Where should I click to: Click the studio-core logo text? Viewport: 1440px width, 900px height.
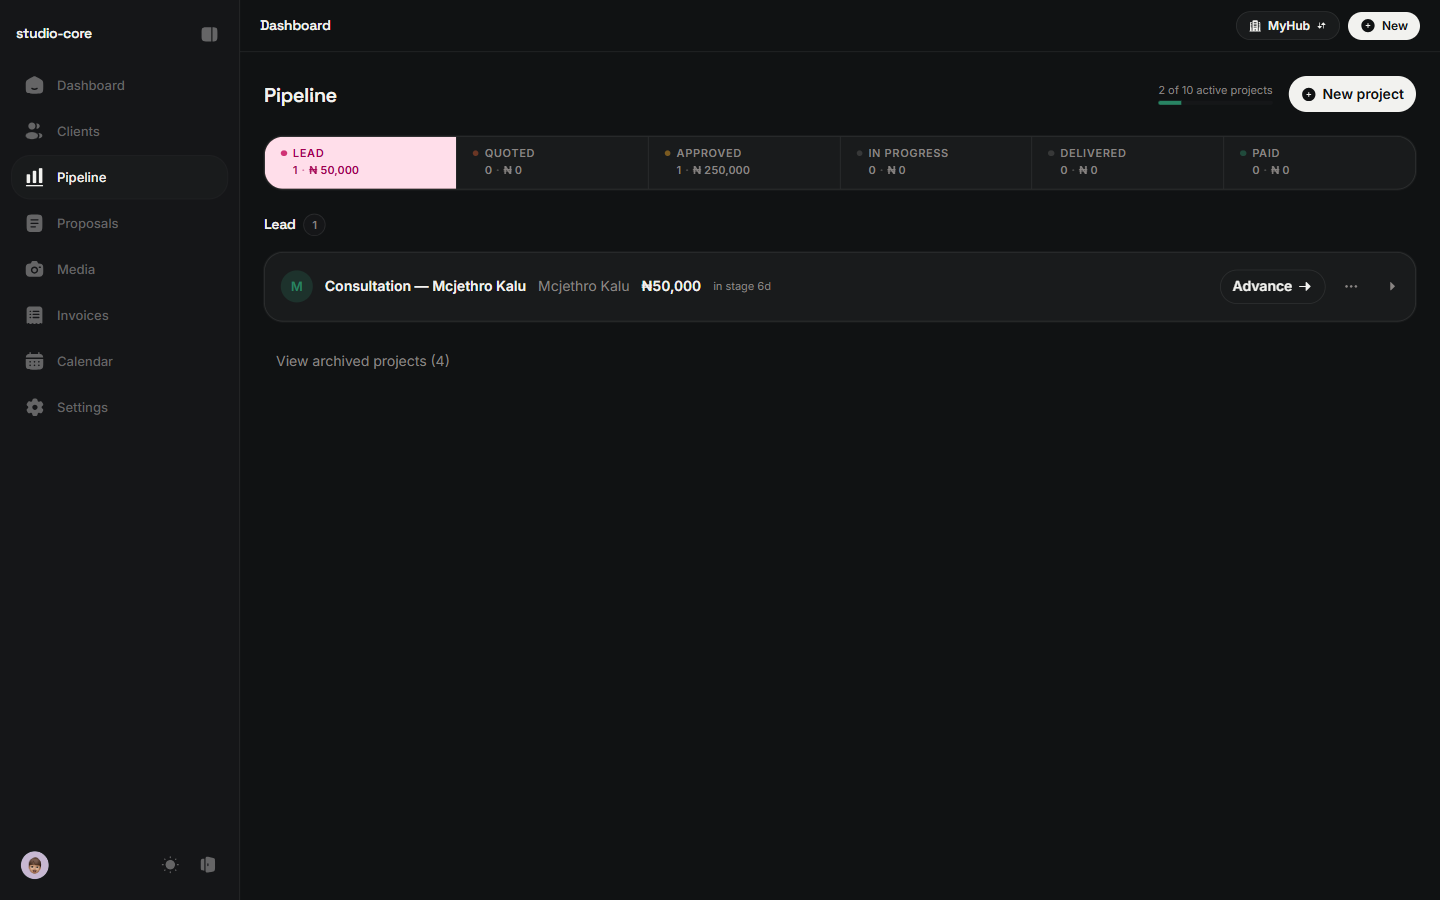point(54,33)
